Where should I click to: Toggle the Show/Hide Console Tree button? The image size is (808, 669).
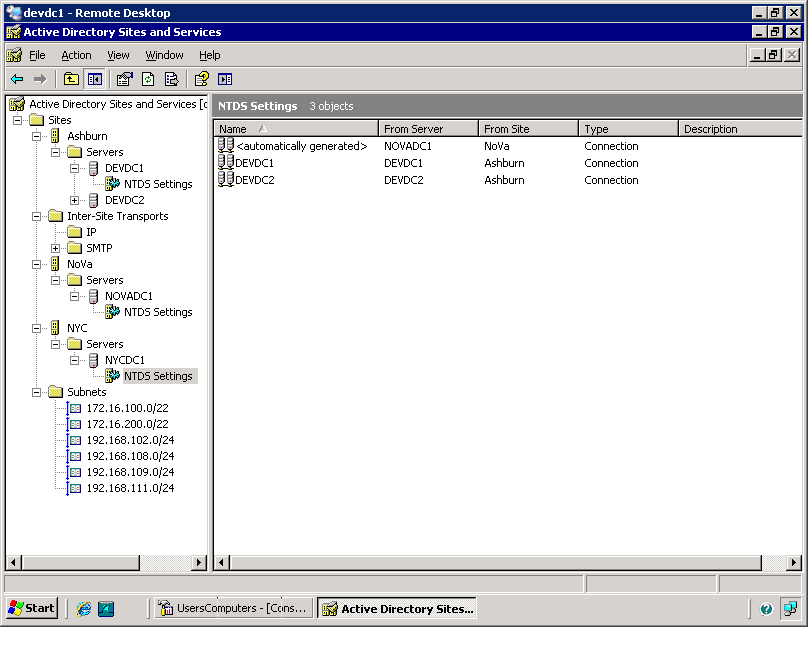click(x=95, y=79)
